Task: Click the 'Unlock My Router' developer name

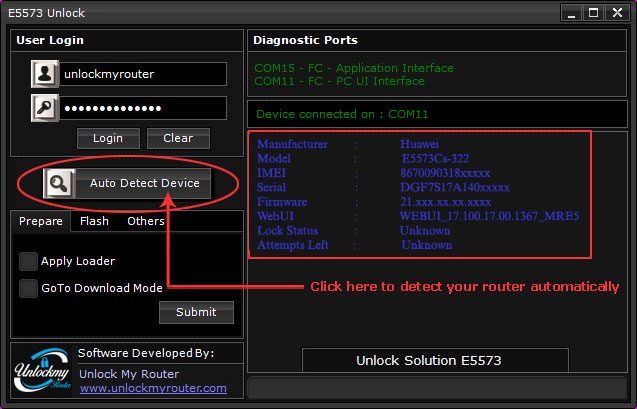Action: click(129, 374)
